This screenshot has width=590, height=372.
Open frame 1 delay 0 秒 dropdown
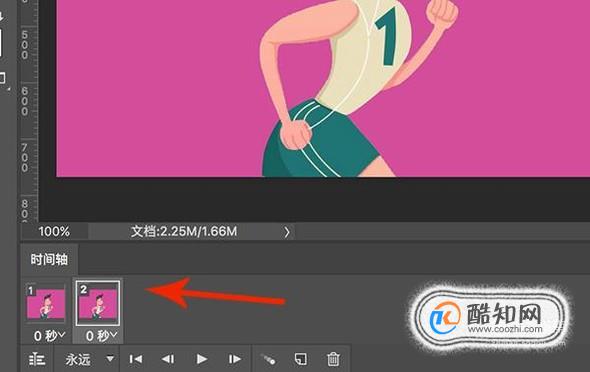[49, 336]
